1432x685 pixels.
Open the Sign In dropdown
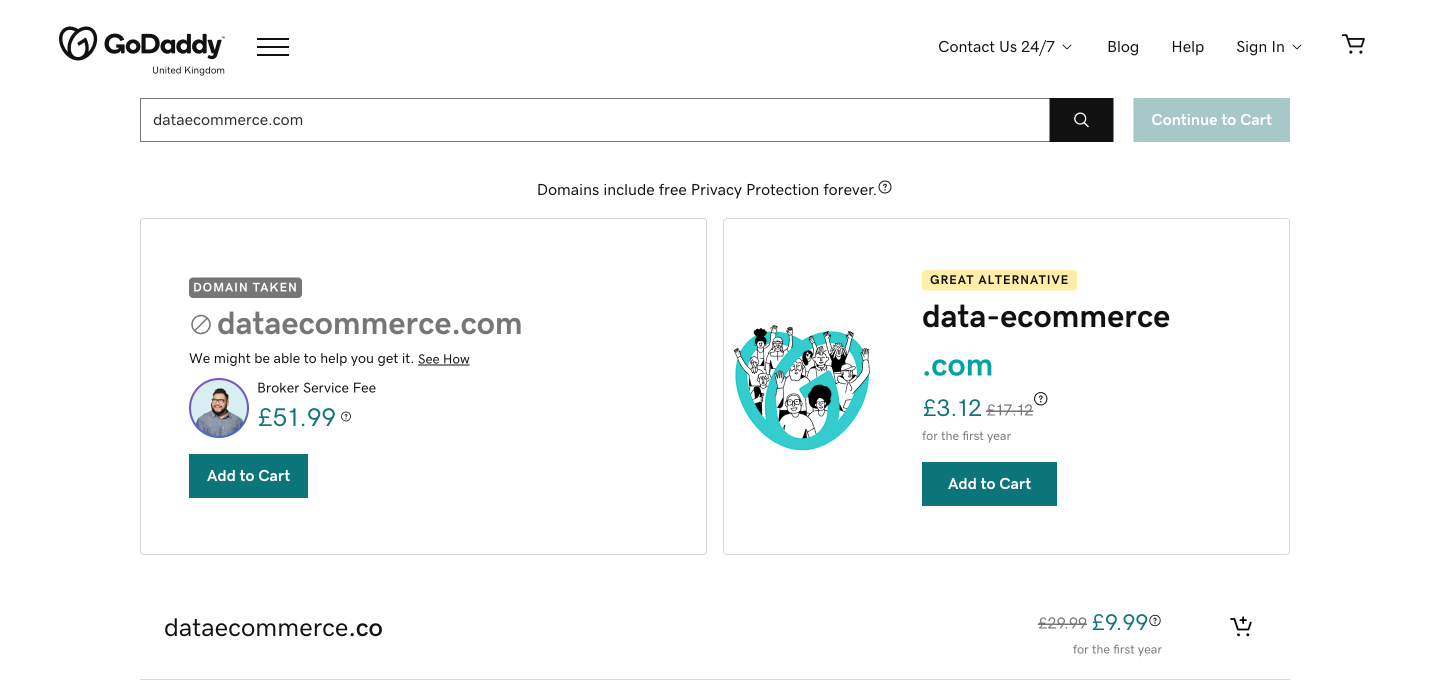point(1267,46)
